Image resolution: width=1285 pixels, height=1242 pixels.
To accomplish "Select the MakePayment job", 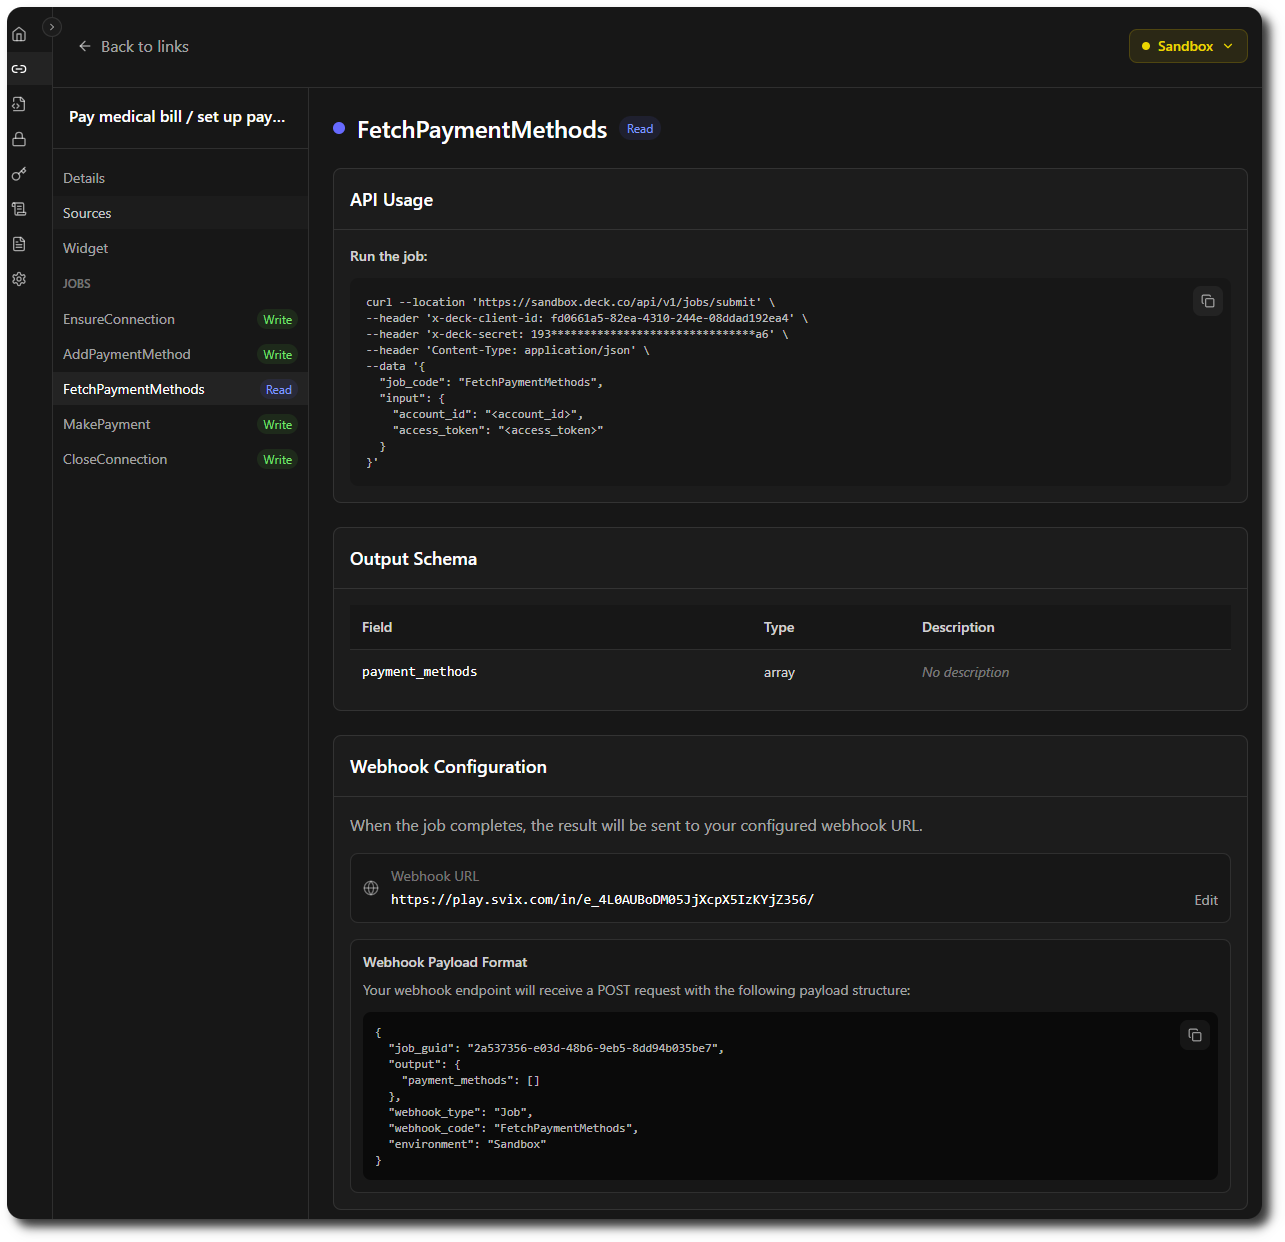I will [180, 424].
